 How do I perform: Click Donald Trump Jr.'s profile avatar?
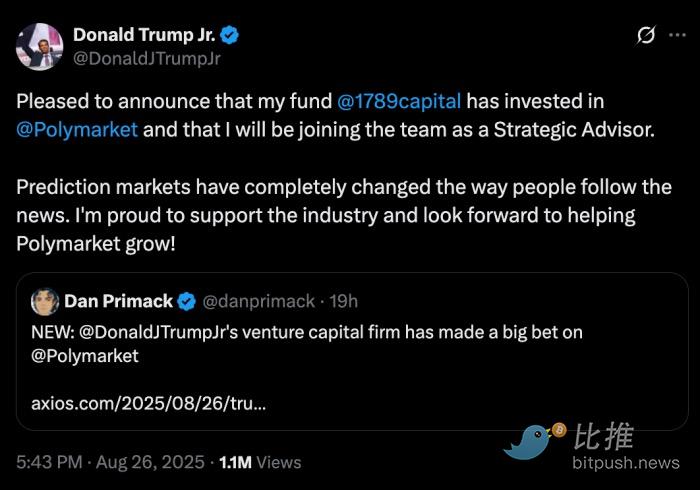pyautogui.click(x=39, y=46)
